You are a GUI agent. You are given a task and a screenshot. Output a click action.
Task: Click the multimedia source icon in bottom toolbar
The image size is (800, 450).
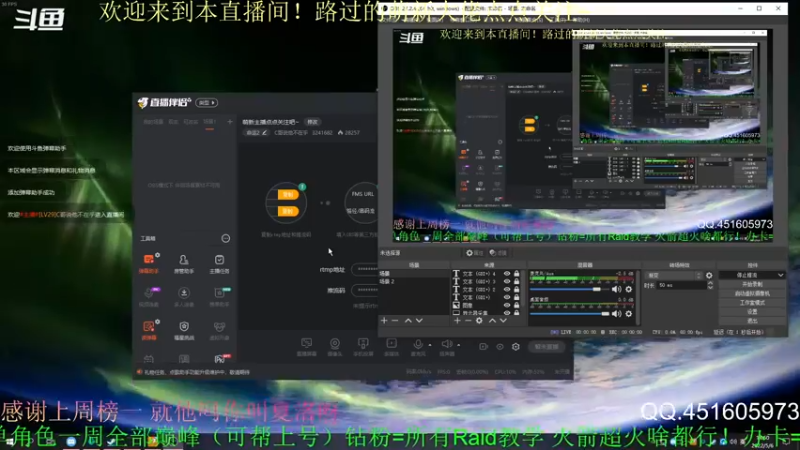click(x=391, y=346)
